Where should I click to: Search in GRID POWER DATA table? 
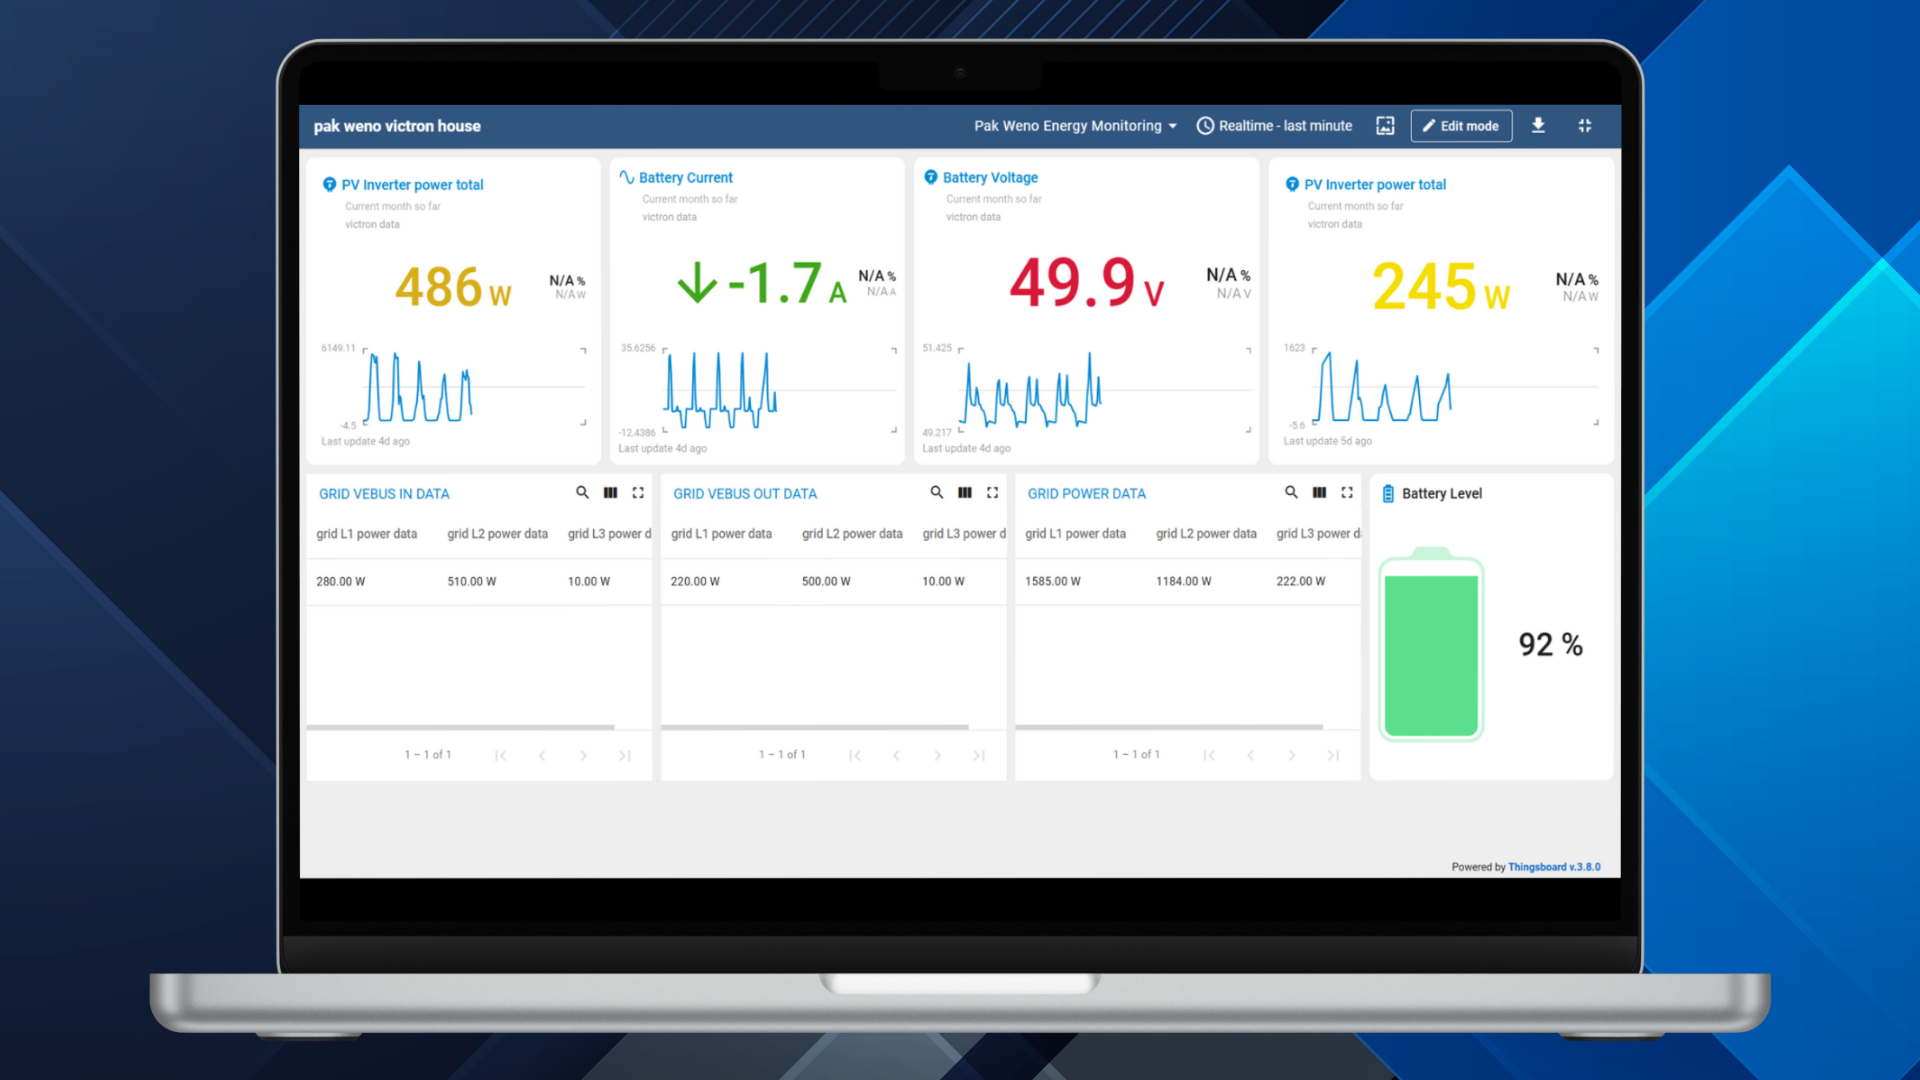tap(1291, 493)
